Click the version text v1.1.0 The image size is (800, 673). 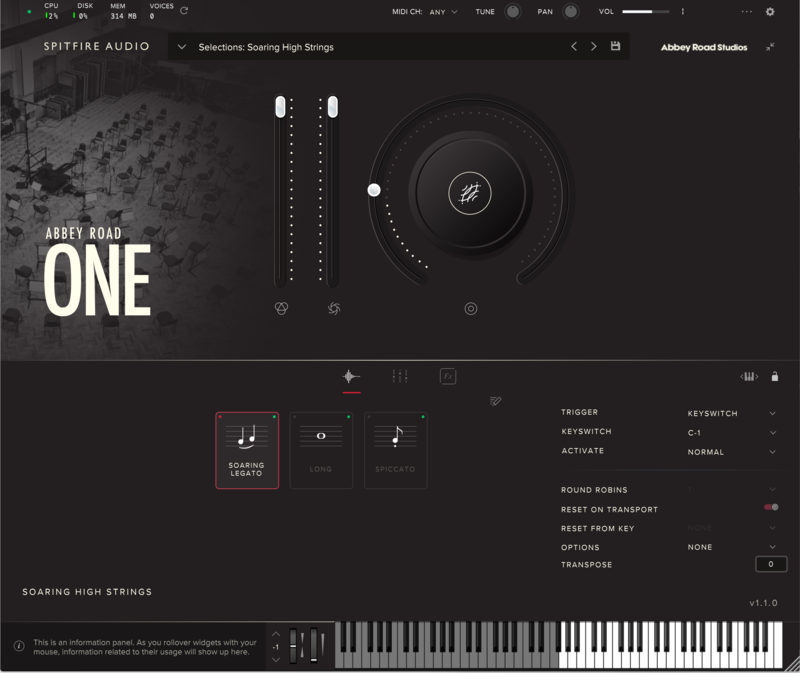pos(763,603)
